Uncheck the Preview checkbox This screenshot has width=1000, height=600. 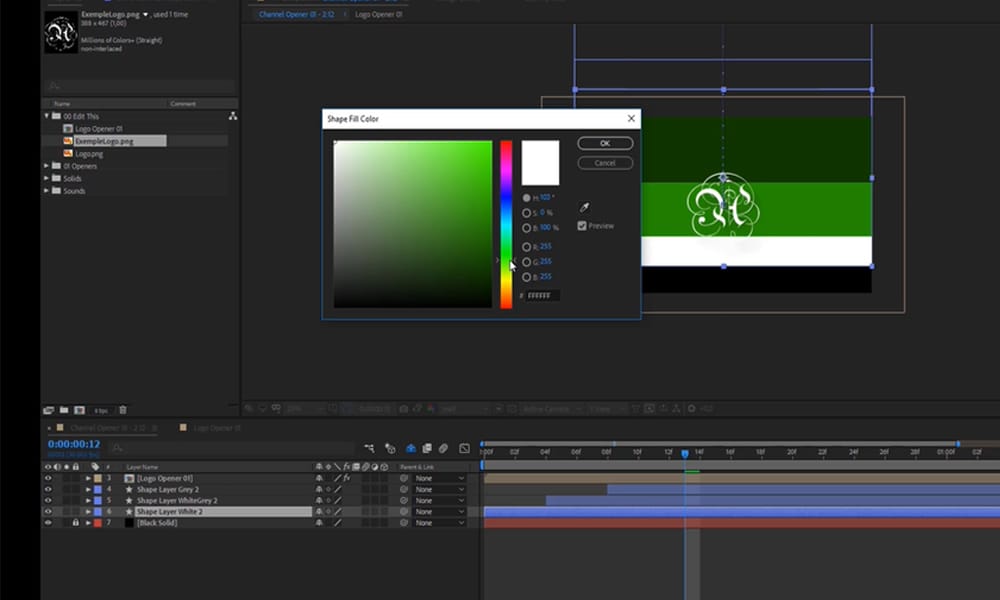point(583,226)
